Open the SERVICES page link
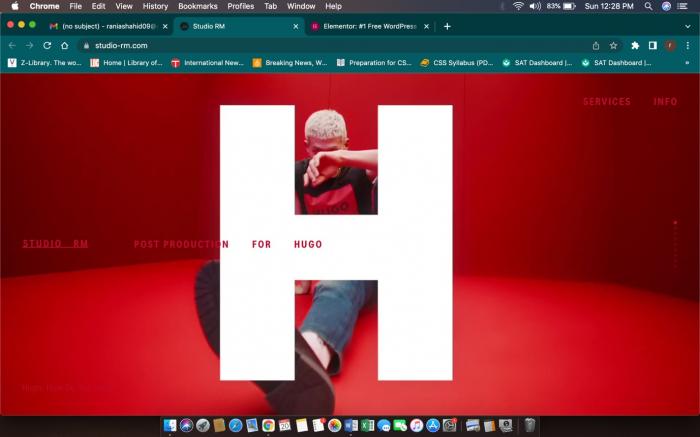Image resolution: width=700 pixels, height=437 pixels. 607,102
